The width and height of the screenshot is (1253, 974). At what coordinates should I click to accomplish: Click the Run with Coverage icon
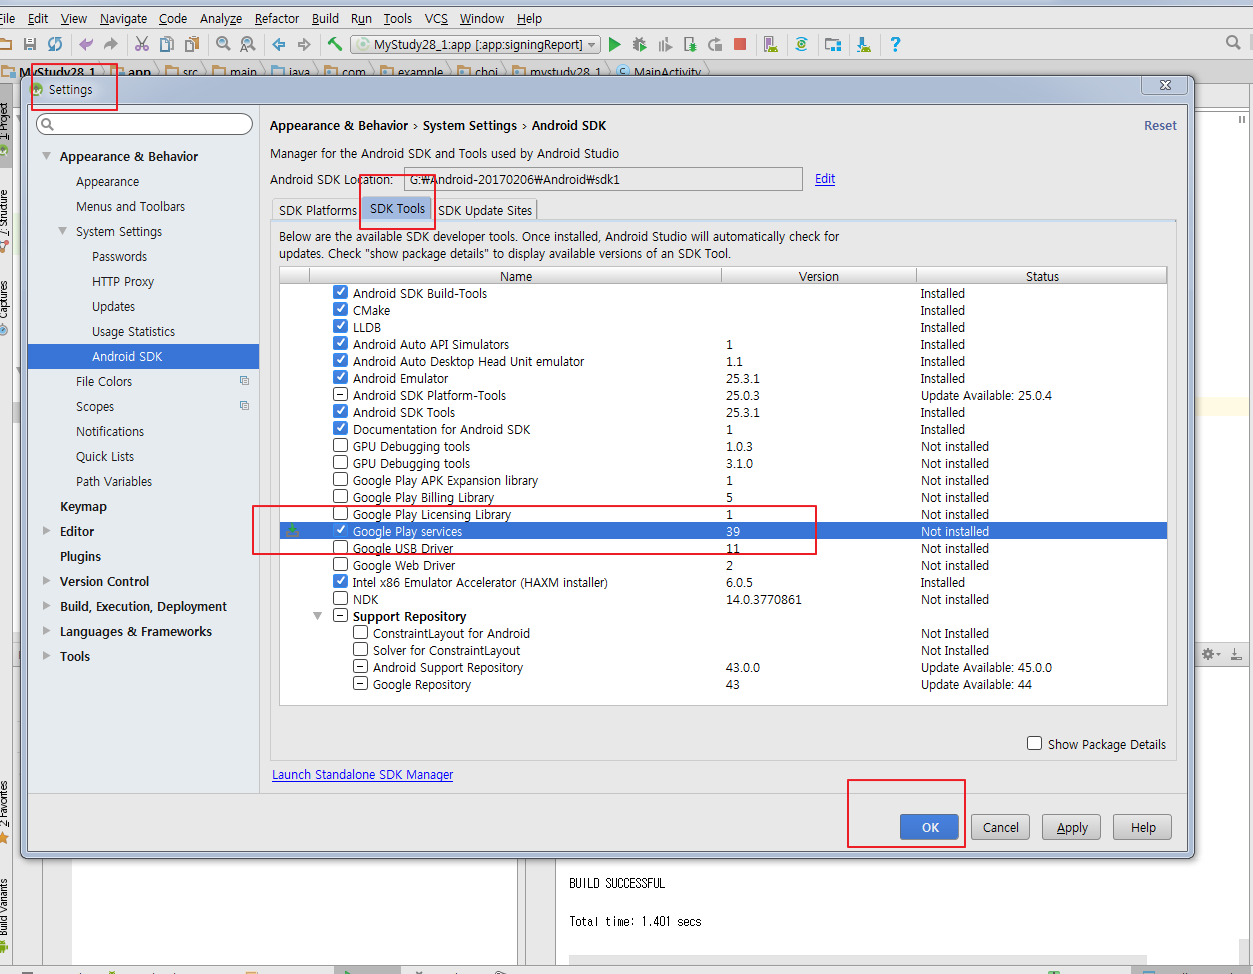pos(665,44)
